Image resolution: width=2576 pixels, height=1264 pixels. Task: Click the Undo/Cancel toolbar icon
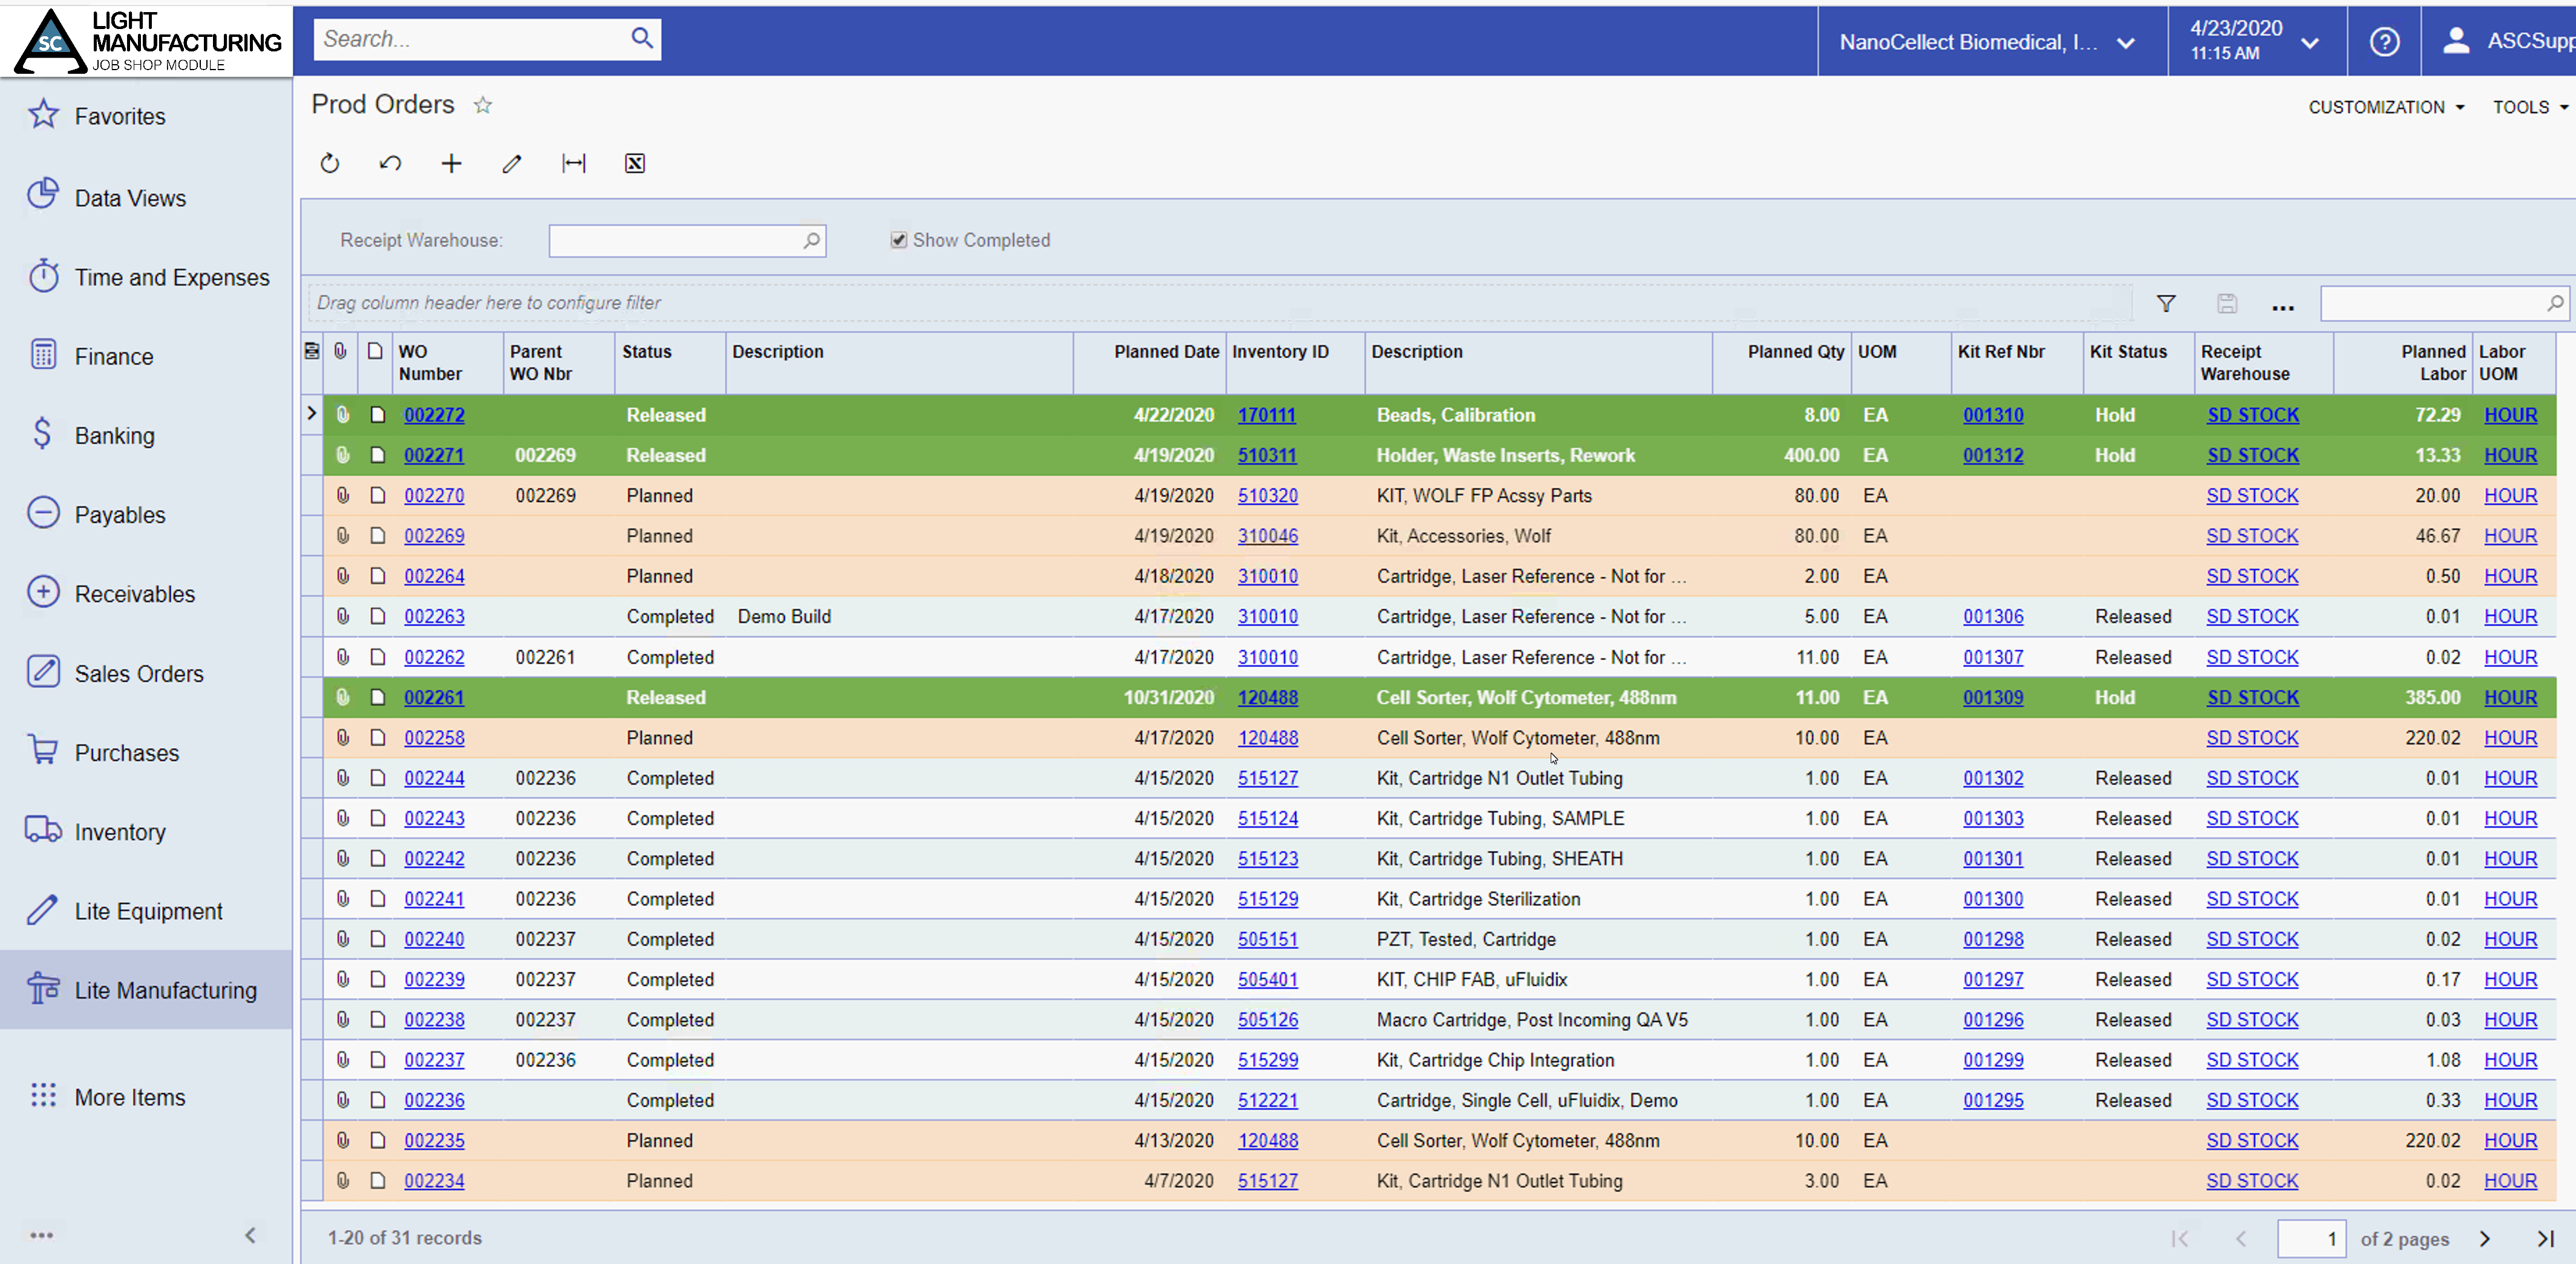pos(390,163)
